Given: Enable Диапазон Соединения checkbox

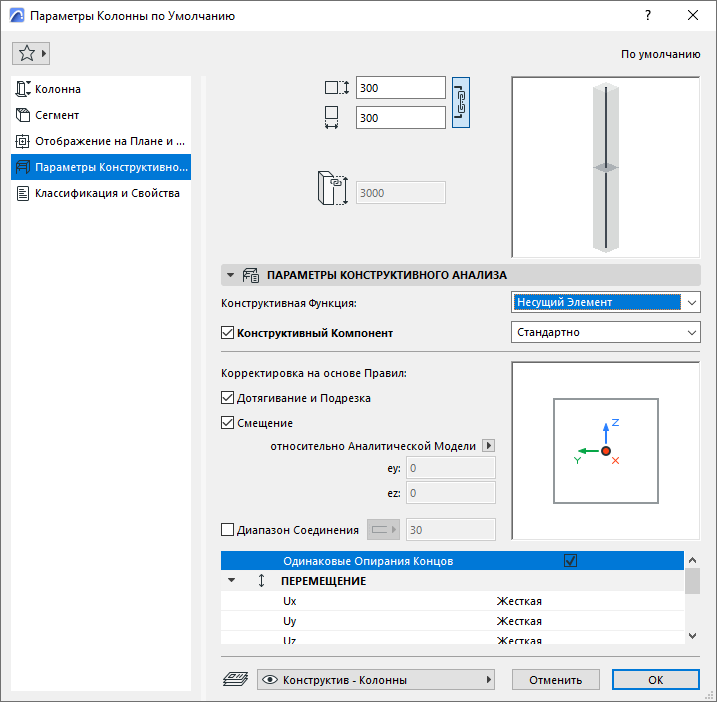Looking at the screenshot, I should tap(227, 530).
